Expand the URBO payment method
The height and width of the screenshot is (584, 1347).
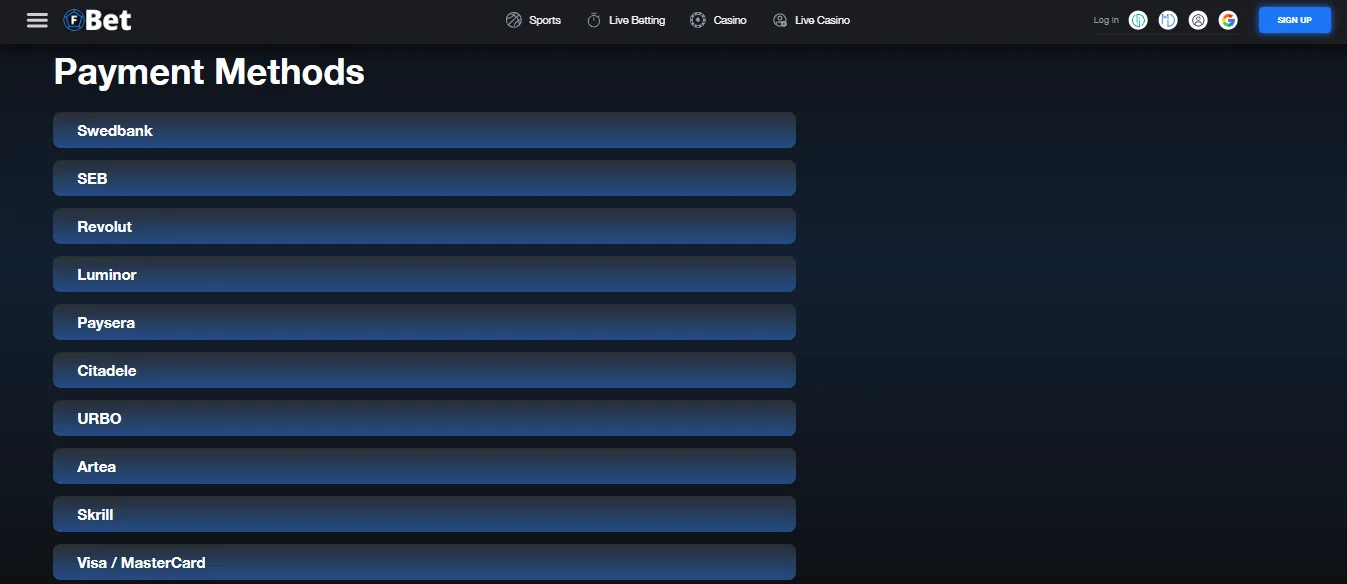pyautogui.click(x=424, y=418)
